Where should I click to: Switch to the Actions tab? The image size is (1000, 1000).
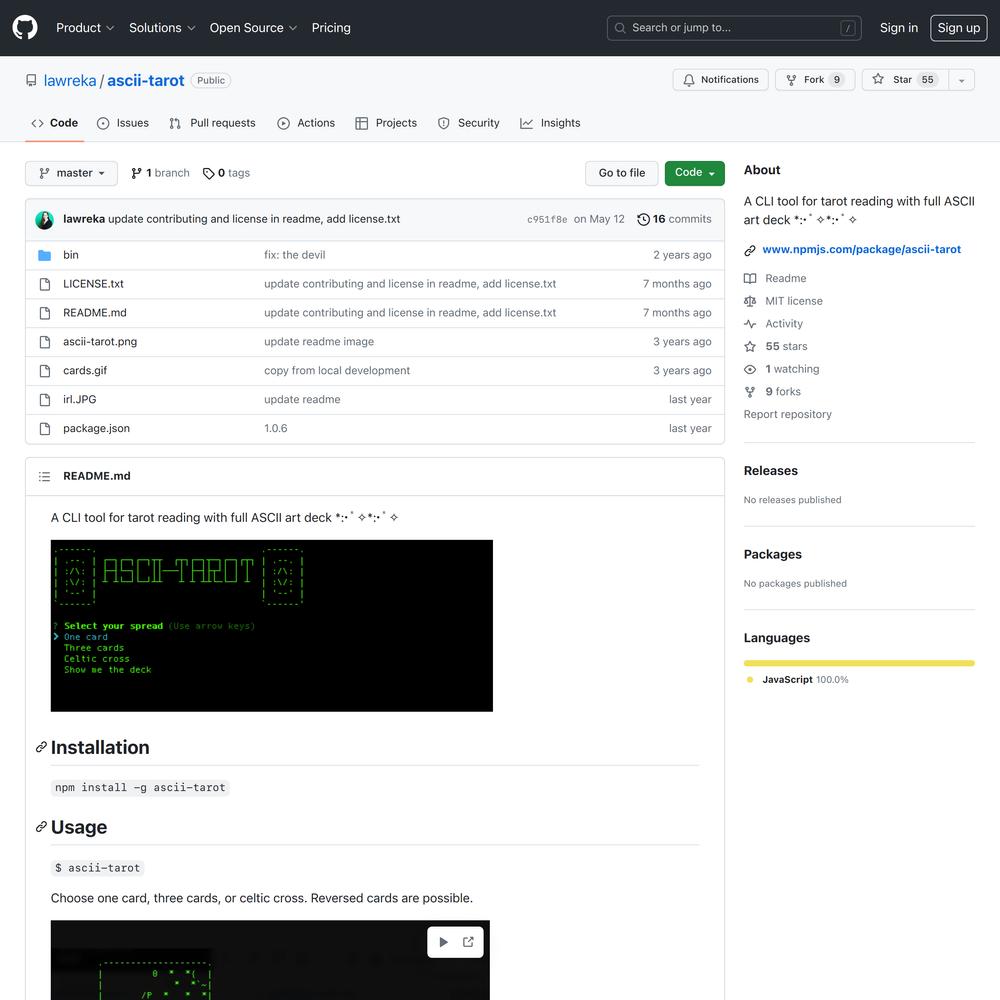tap(306, 123)
